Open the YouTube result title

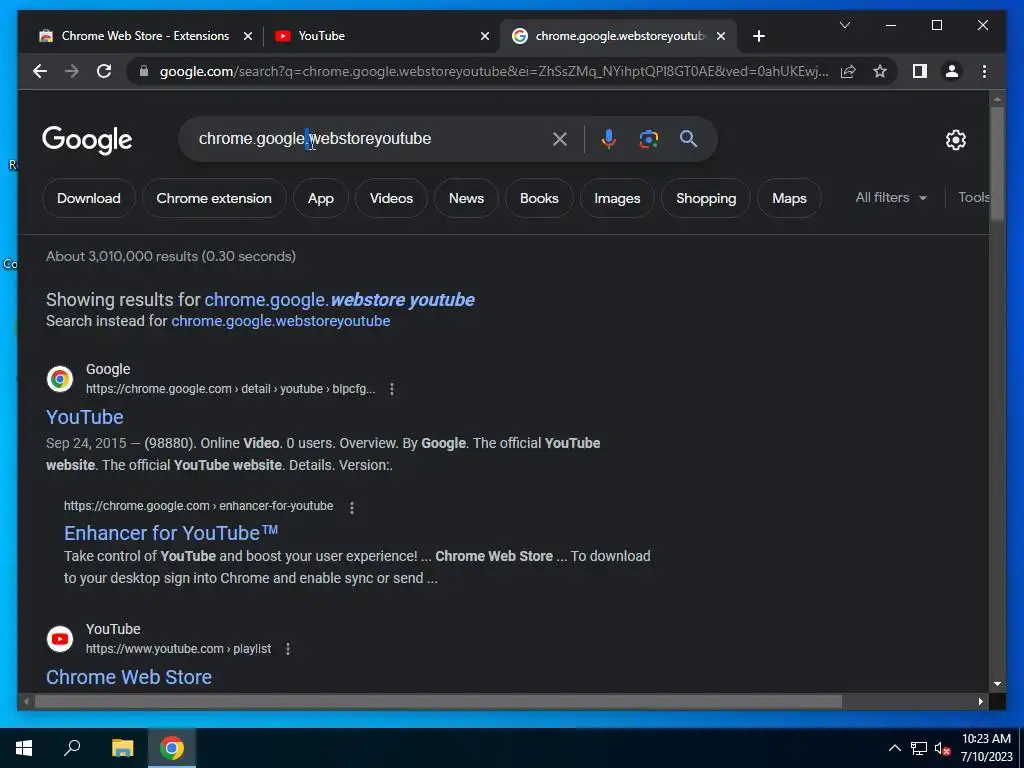pyautogui.click(x=85, y=417)
